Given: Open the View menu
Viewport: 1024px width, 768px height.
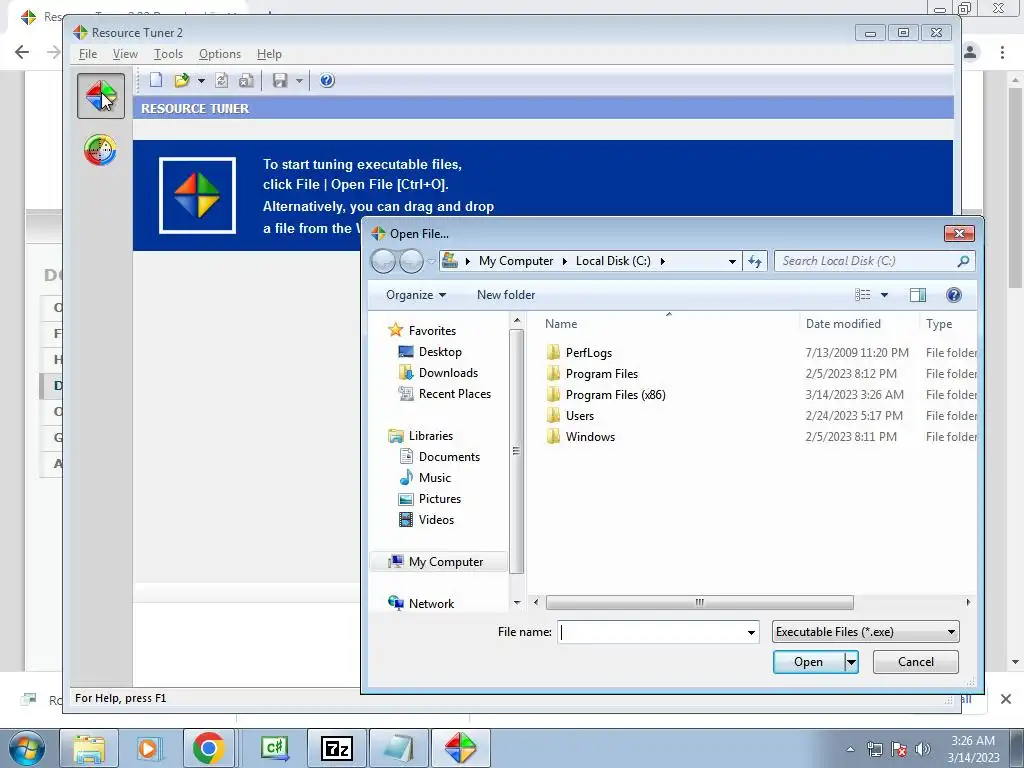Looking at the screenshot, I should tap(125, 54).
